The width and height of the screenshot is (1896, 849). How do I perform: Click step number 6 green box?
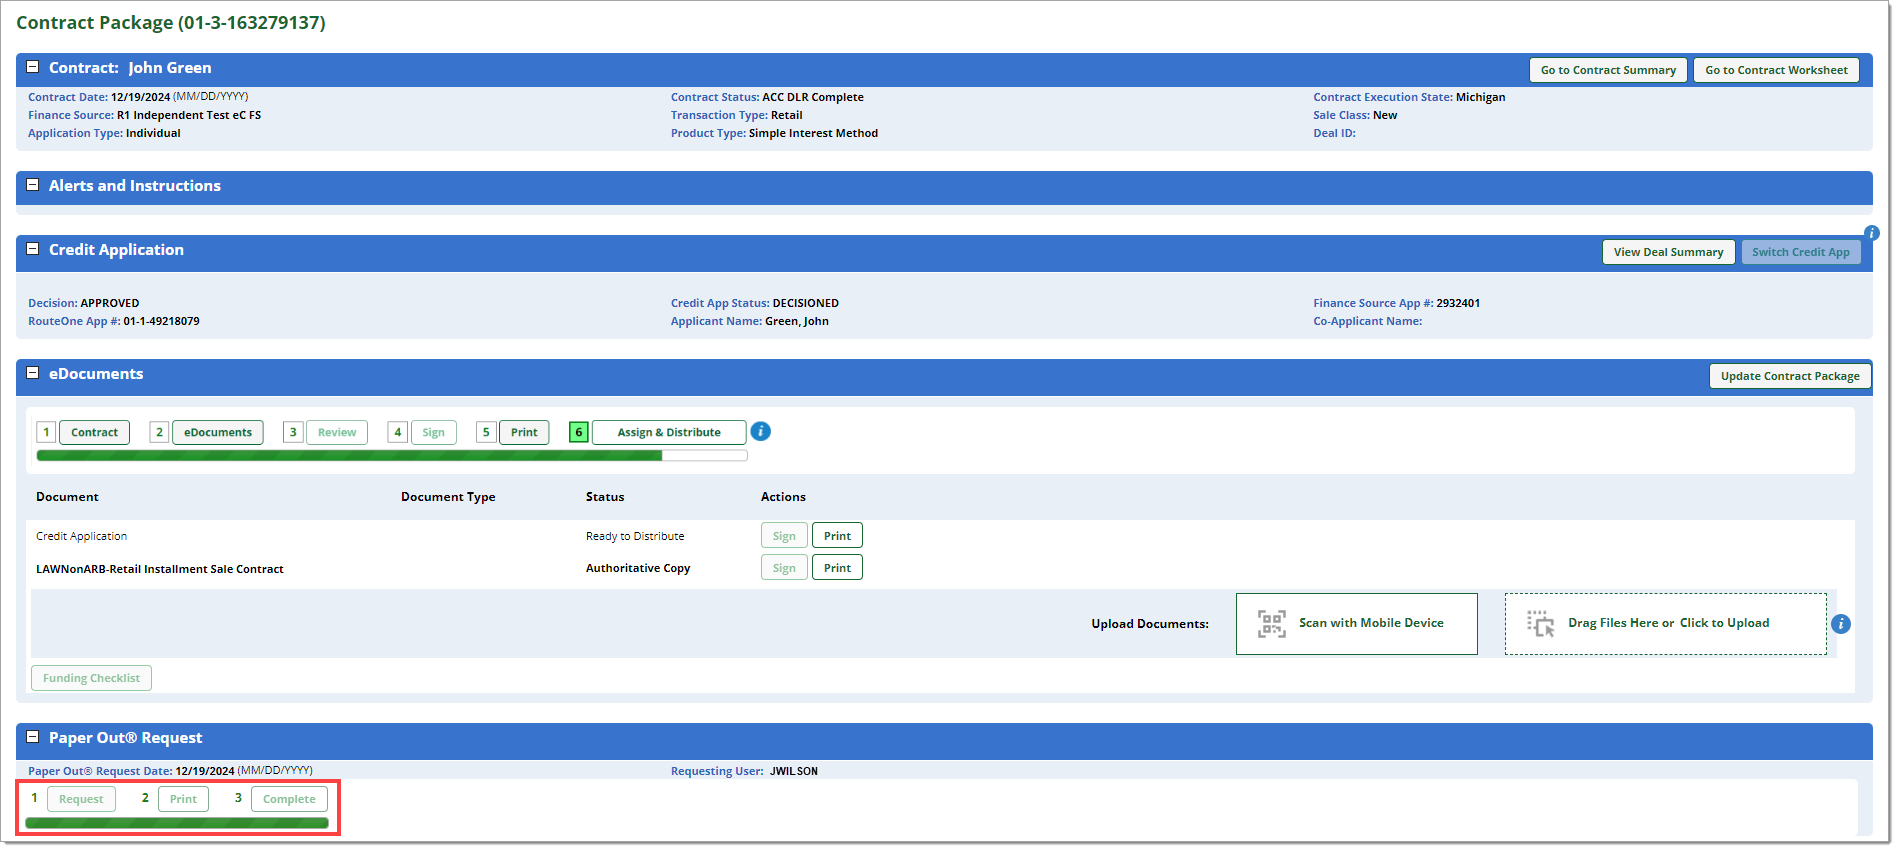pos(578,432)
